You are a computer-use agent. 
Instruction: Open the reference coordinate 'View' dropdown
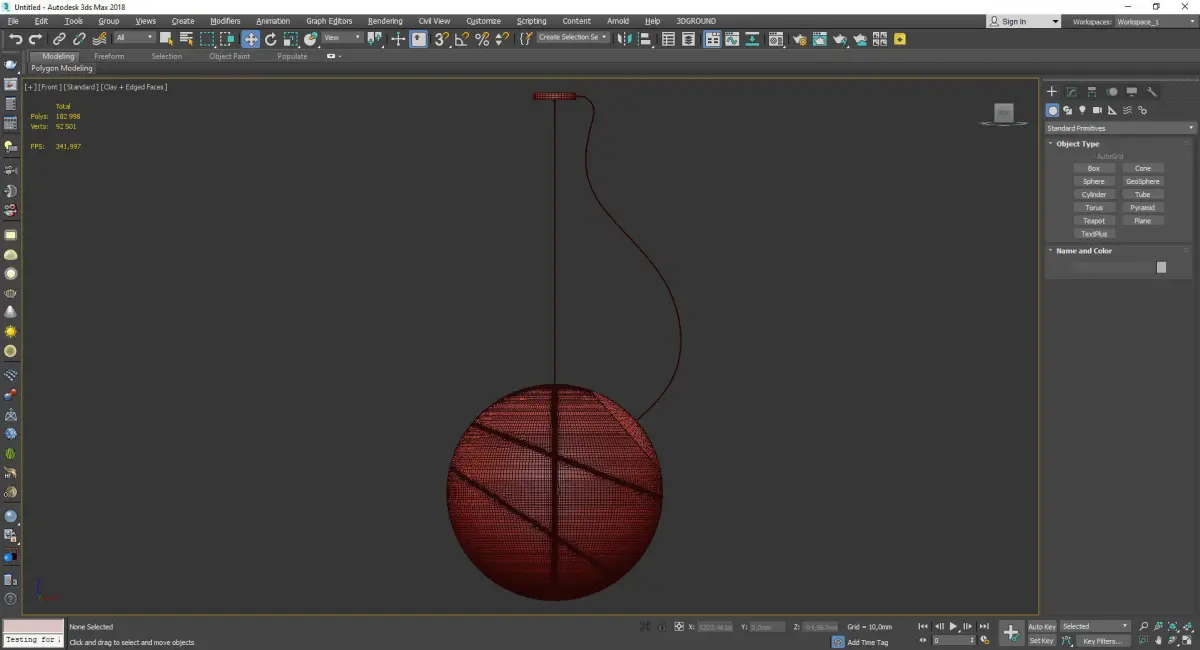pyautogui.click(x=342, y=38)
